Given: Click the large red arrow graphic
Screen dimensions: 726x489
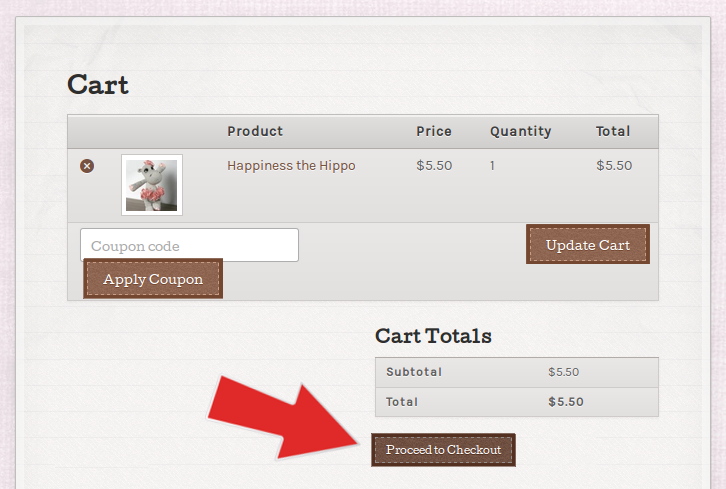Looking at the screenshot, I should tap(283, 418).
